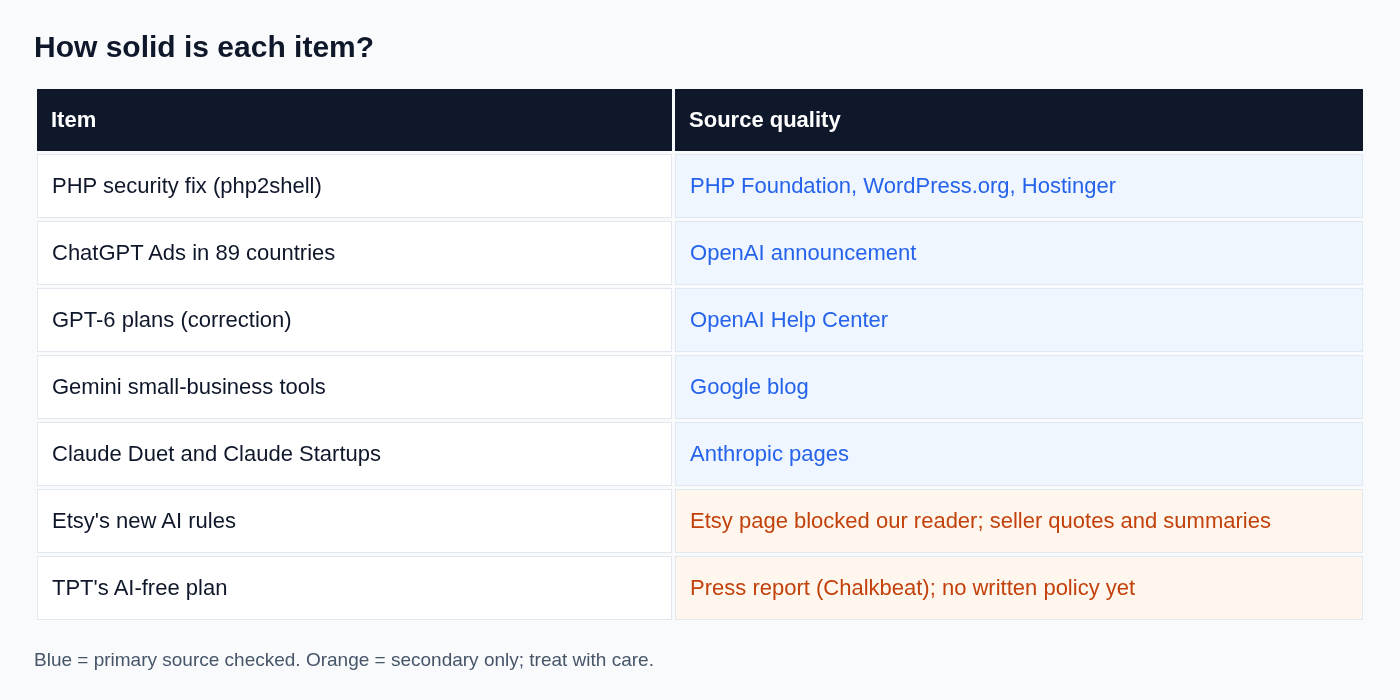Image resolution: width=1400 pixels, height=700 pixels.
Task: Select the 'TPT's AI-free plan' item
Action: coord(354,588)
